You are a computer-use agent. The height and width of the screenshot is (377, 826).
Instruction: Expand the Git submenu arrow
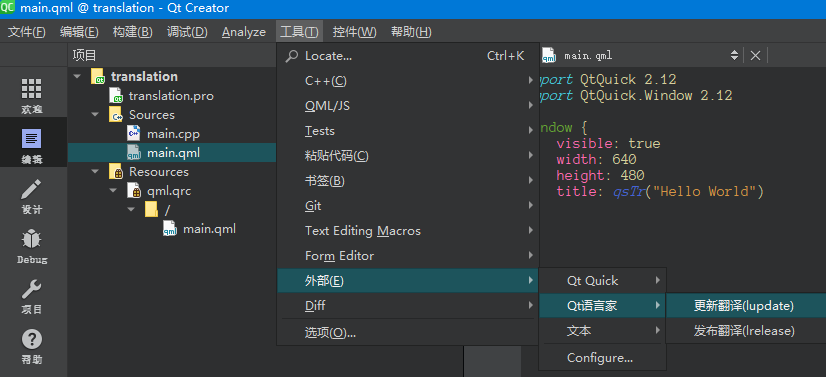(530, 206)
